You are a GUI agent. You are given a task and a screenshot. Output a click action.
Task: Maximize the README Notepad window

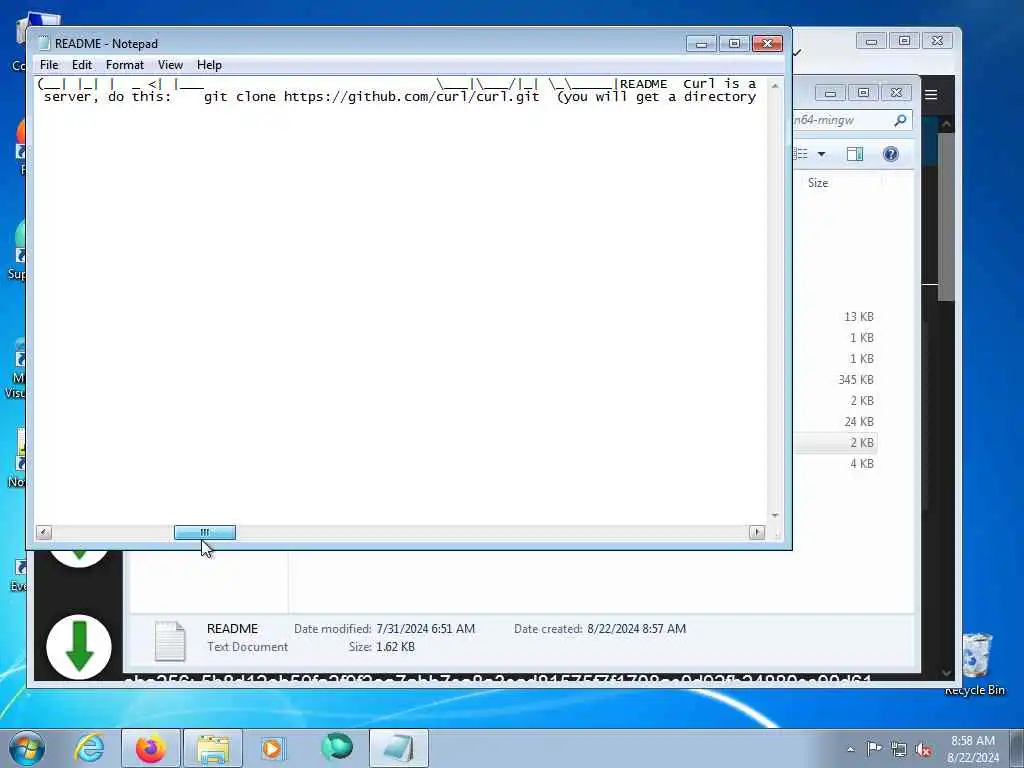(x=734, y=44)
